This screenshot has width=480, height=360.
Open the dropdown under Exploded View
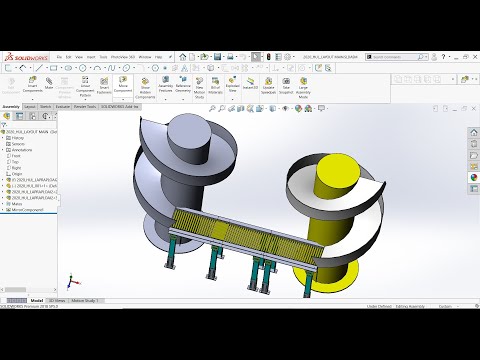(x=232, y=99)
